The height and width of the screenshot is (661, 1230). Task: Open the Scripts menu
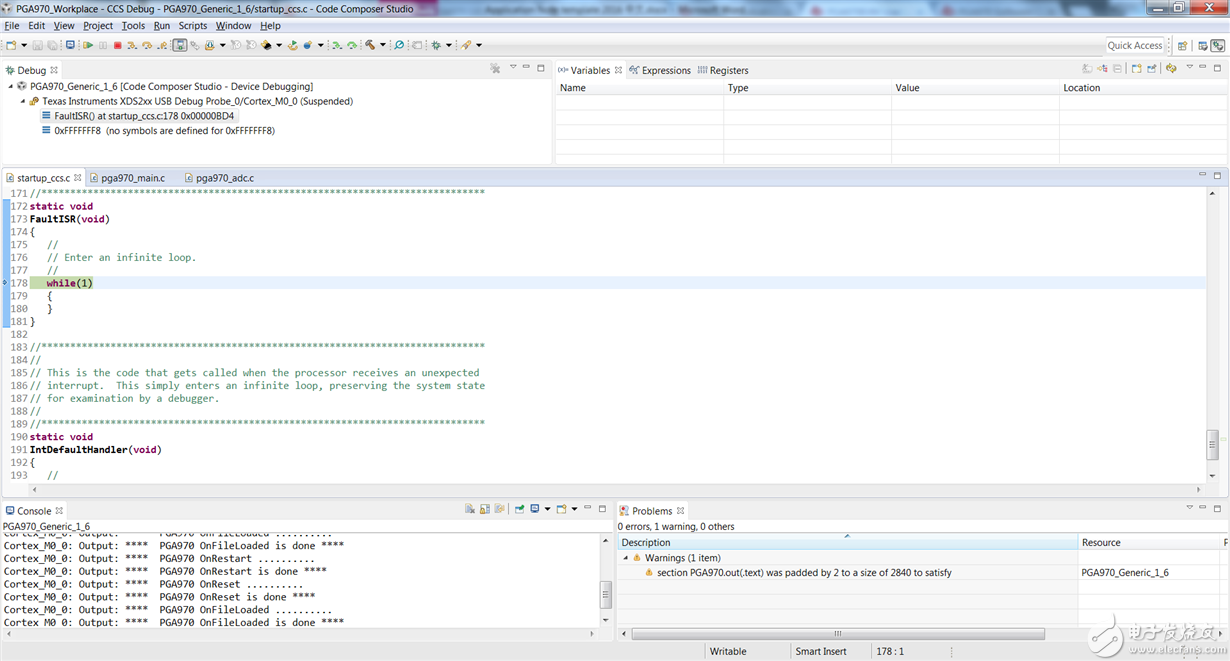point(193,25)
